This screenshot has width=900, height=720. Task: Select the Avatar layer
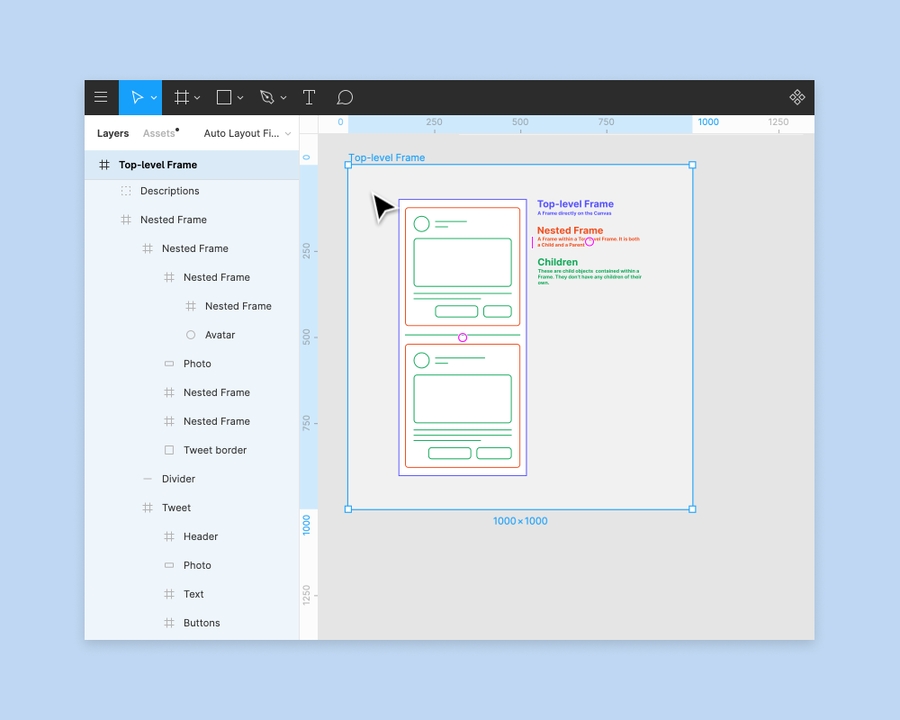pyautogui.click(x=219, y=334)
